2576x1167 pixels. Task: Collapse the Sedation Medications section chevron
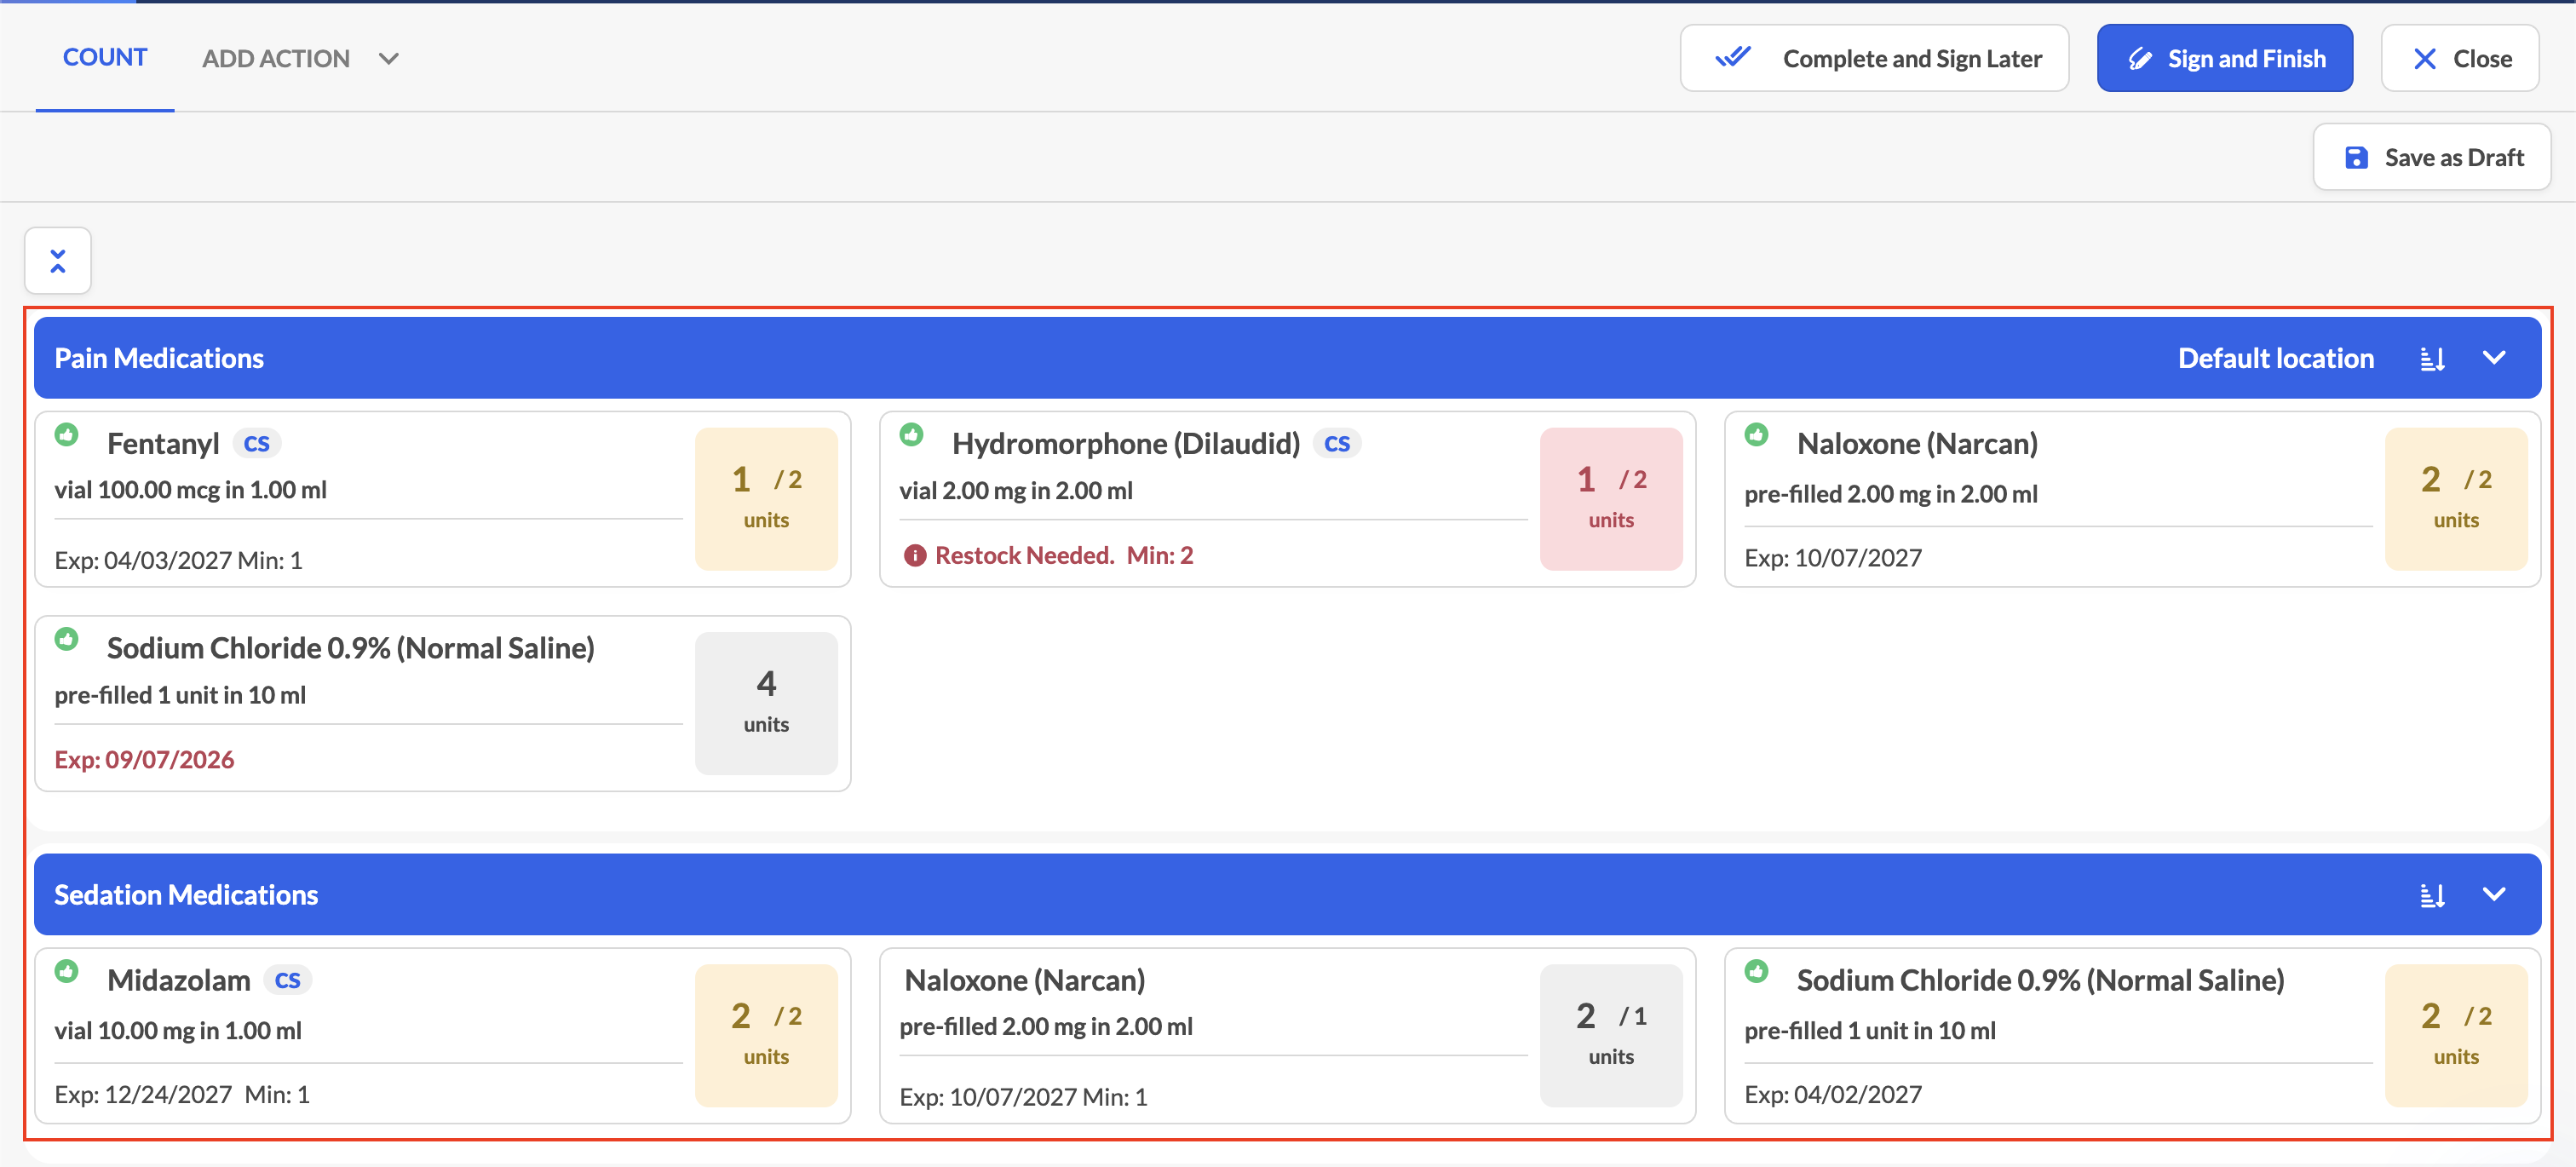pos(2494,894)
